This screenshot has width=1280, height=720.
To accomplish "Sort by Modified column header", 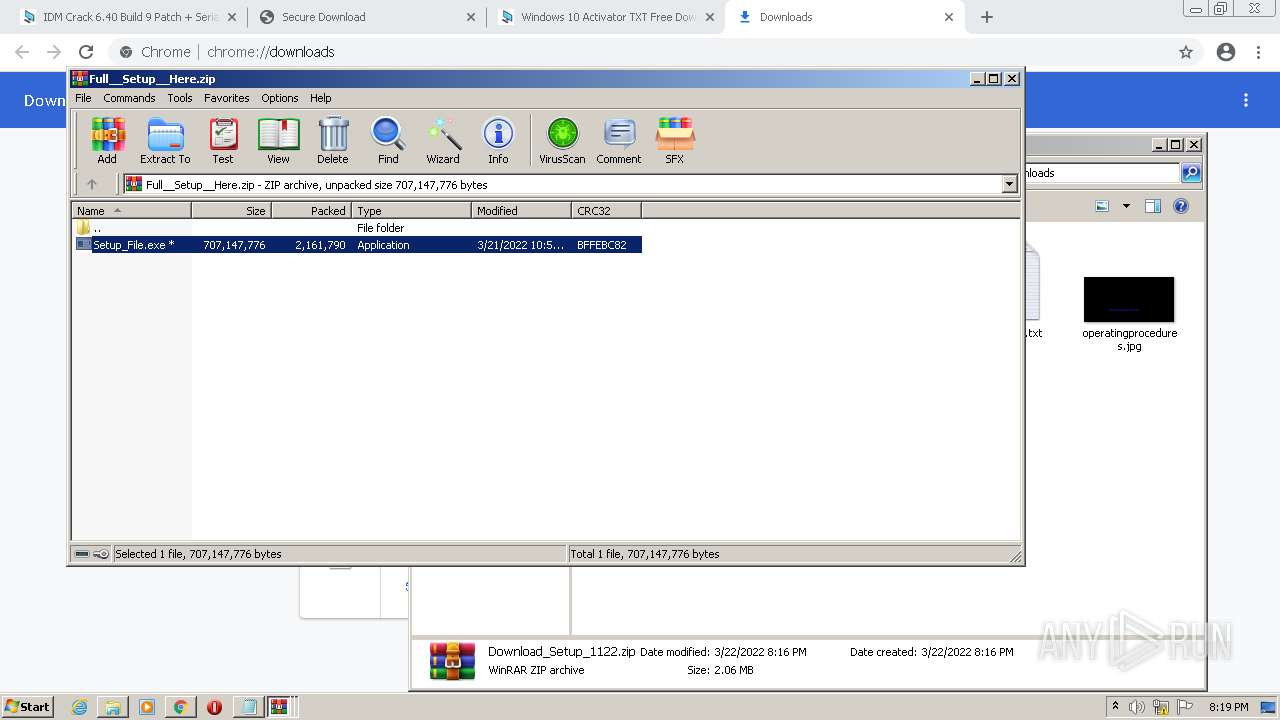I will click(521, 210).
